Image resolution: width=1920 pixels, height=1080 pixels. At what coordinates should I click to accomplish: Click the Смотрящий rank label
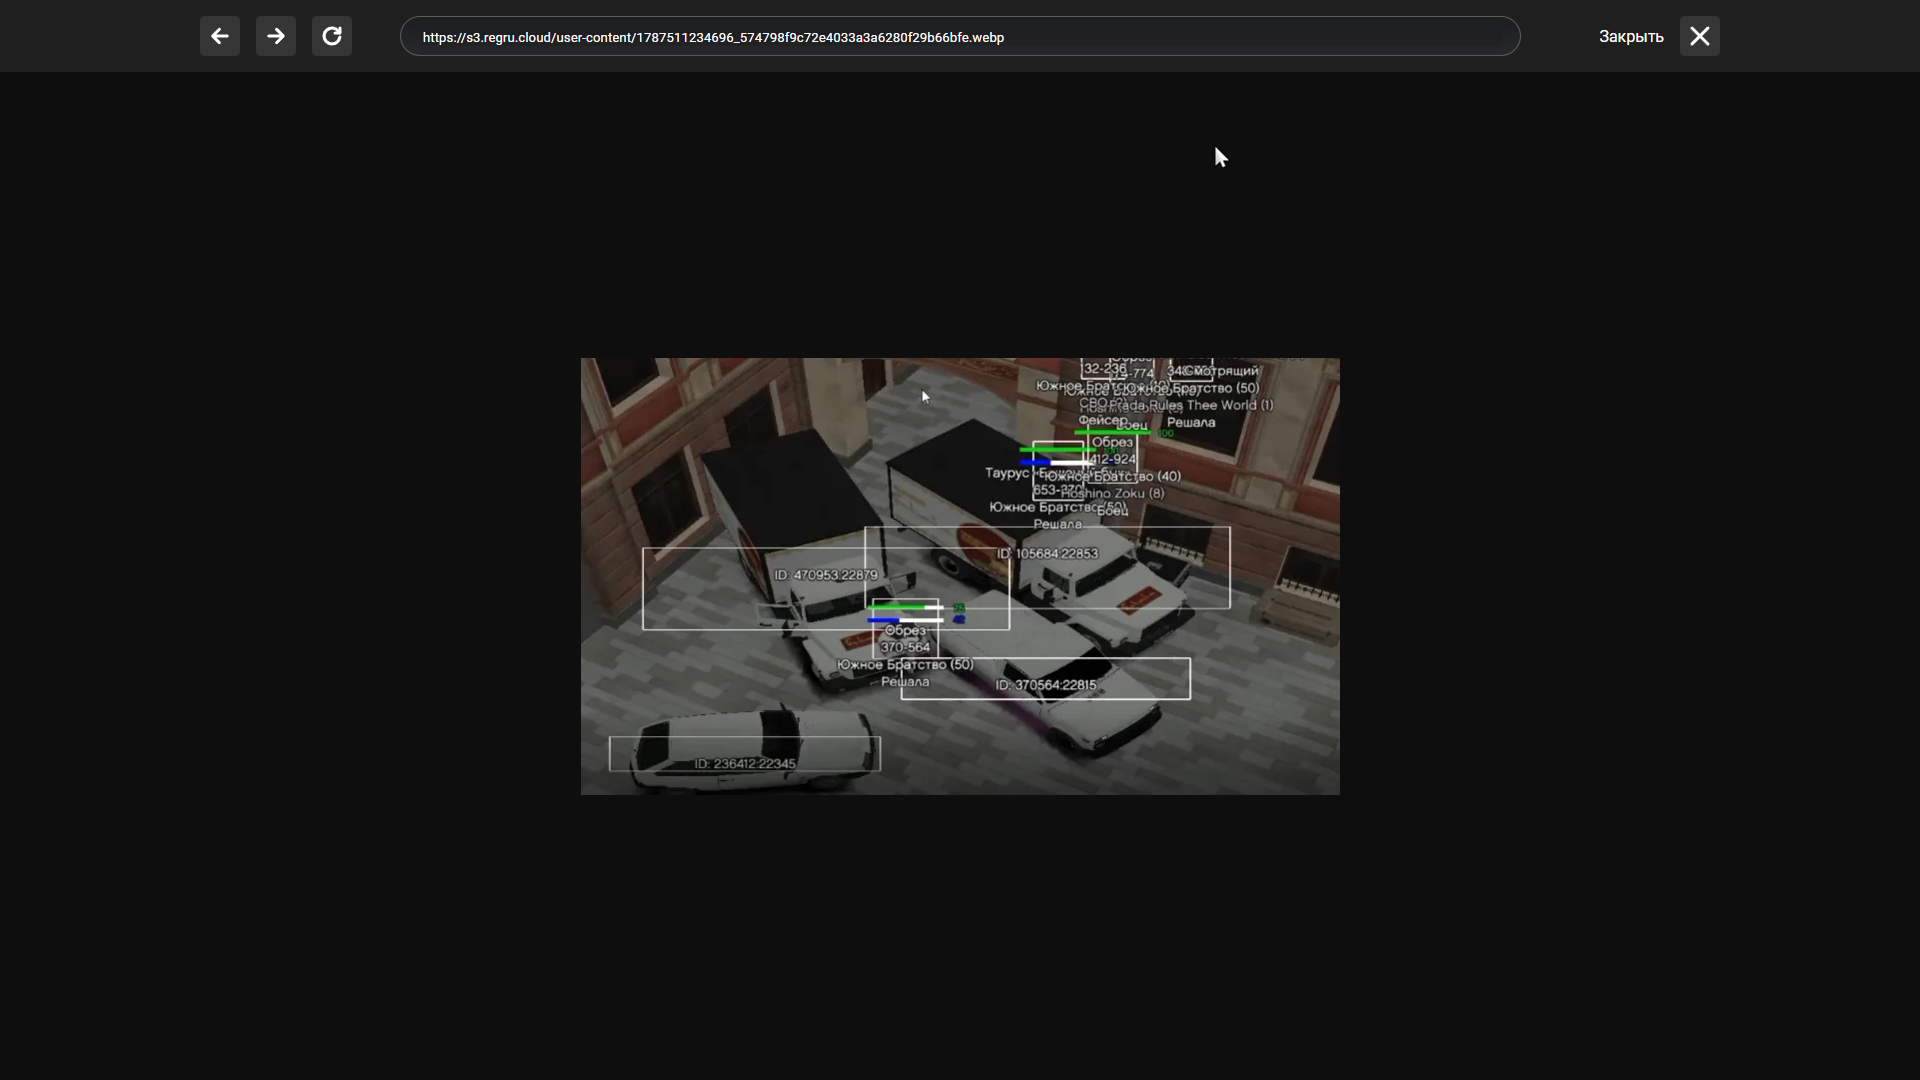click(x=1220, y=371)
